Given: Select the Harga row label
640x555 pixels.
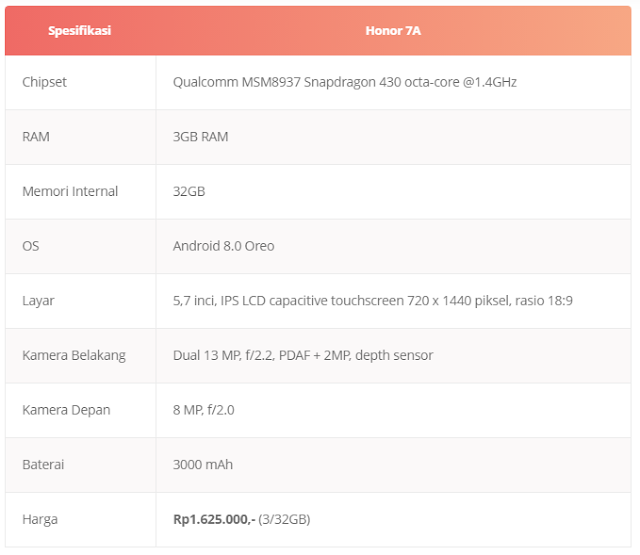Looking at the screenshot, I should (x=40, y=520).
